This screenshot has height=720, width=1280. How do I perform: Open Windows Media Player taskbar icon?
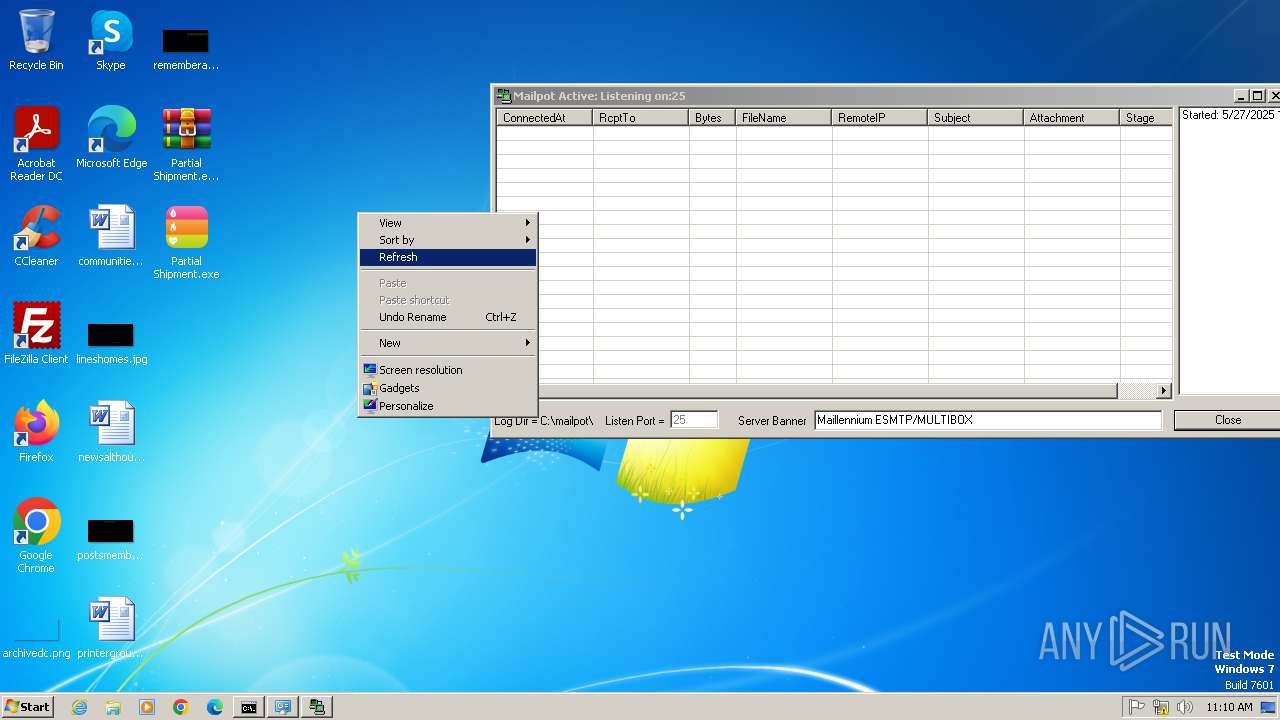tap(147, 707)
